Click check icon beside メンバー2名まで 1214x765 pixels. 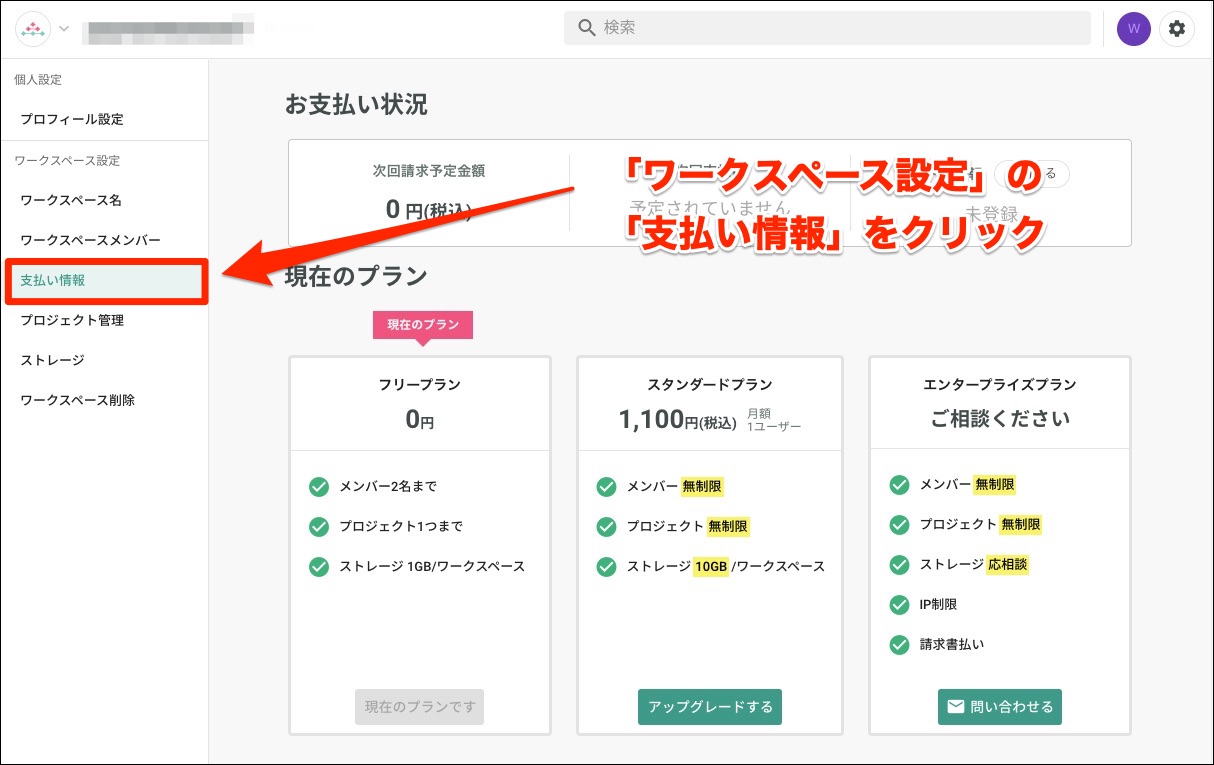tap(319, 487)
